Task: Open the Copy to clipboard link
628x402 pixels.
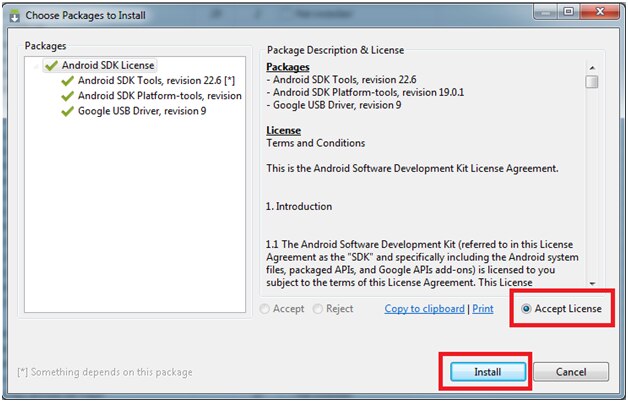Action: [425, 309]
